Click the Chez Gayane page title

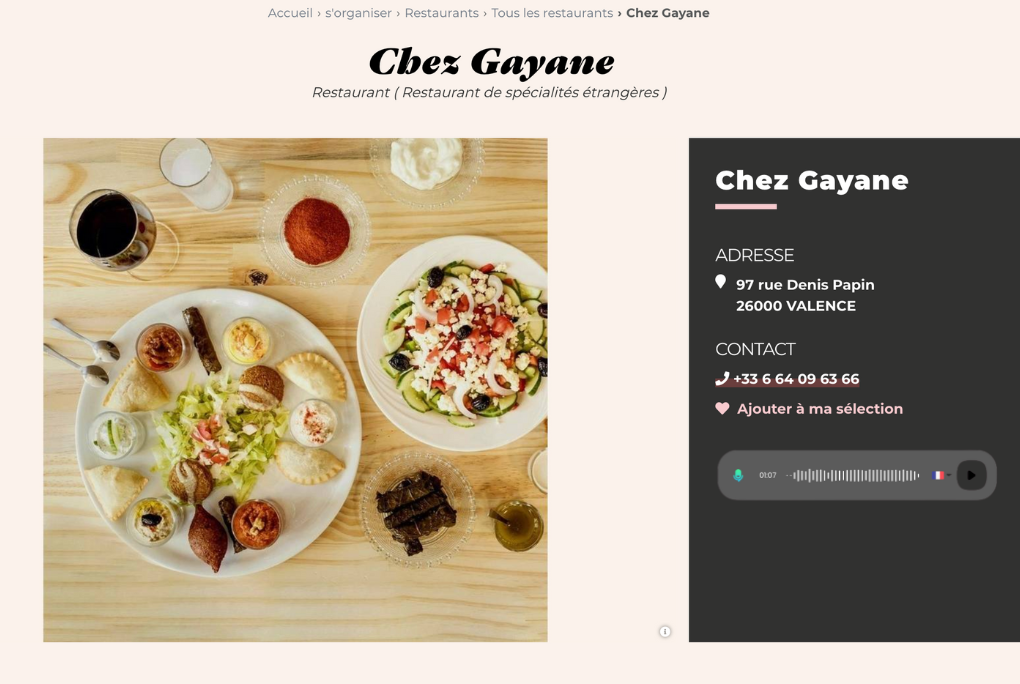[x=491, y=62]
